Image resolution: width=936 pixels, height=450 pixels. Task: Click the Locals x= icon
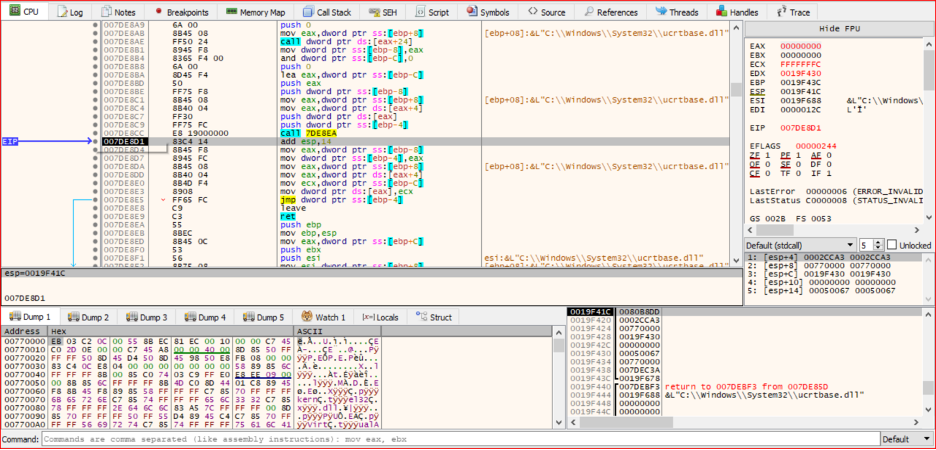tap(367, 317)
